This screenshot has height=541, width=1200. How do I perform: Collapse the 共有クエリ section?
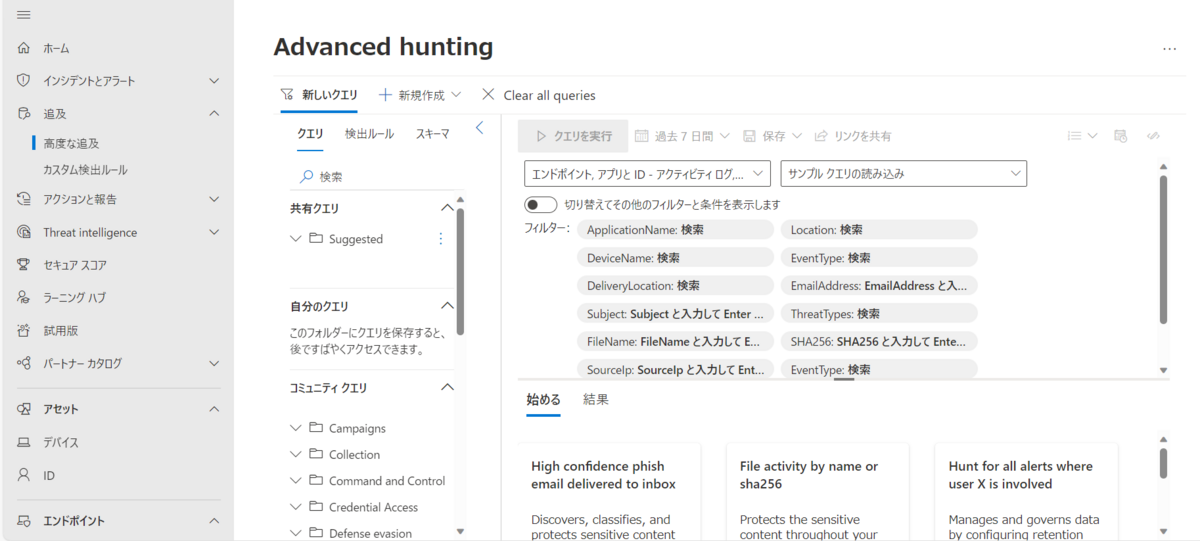pos(447,208)
